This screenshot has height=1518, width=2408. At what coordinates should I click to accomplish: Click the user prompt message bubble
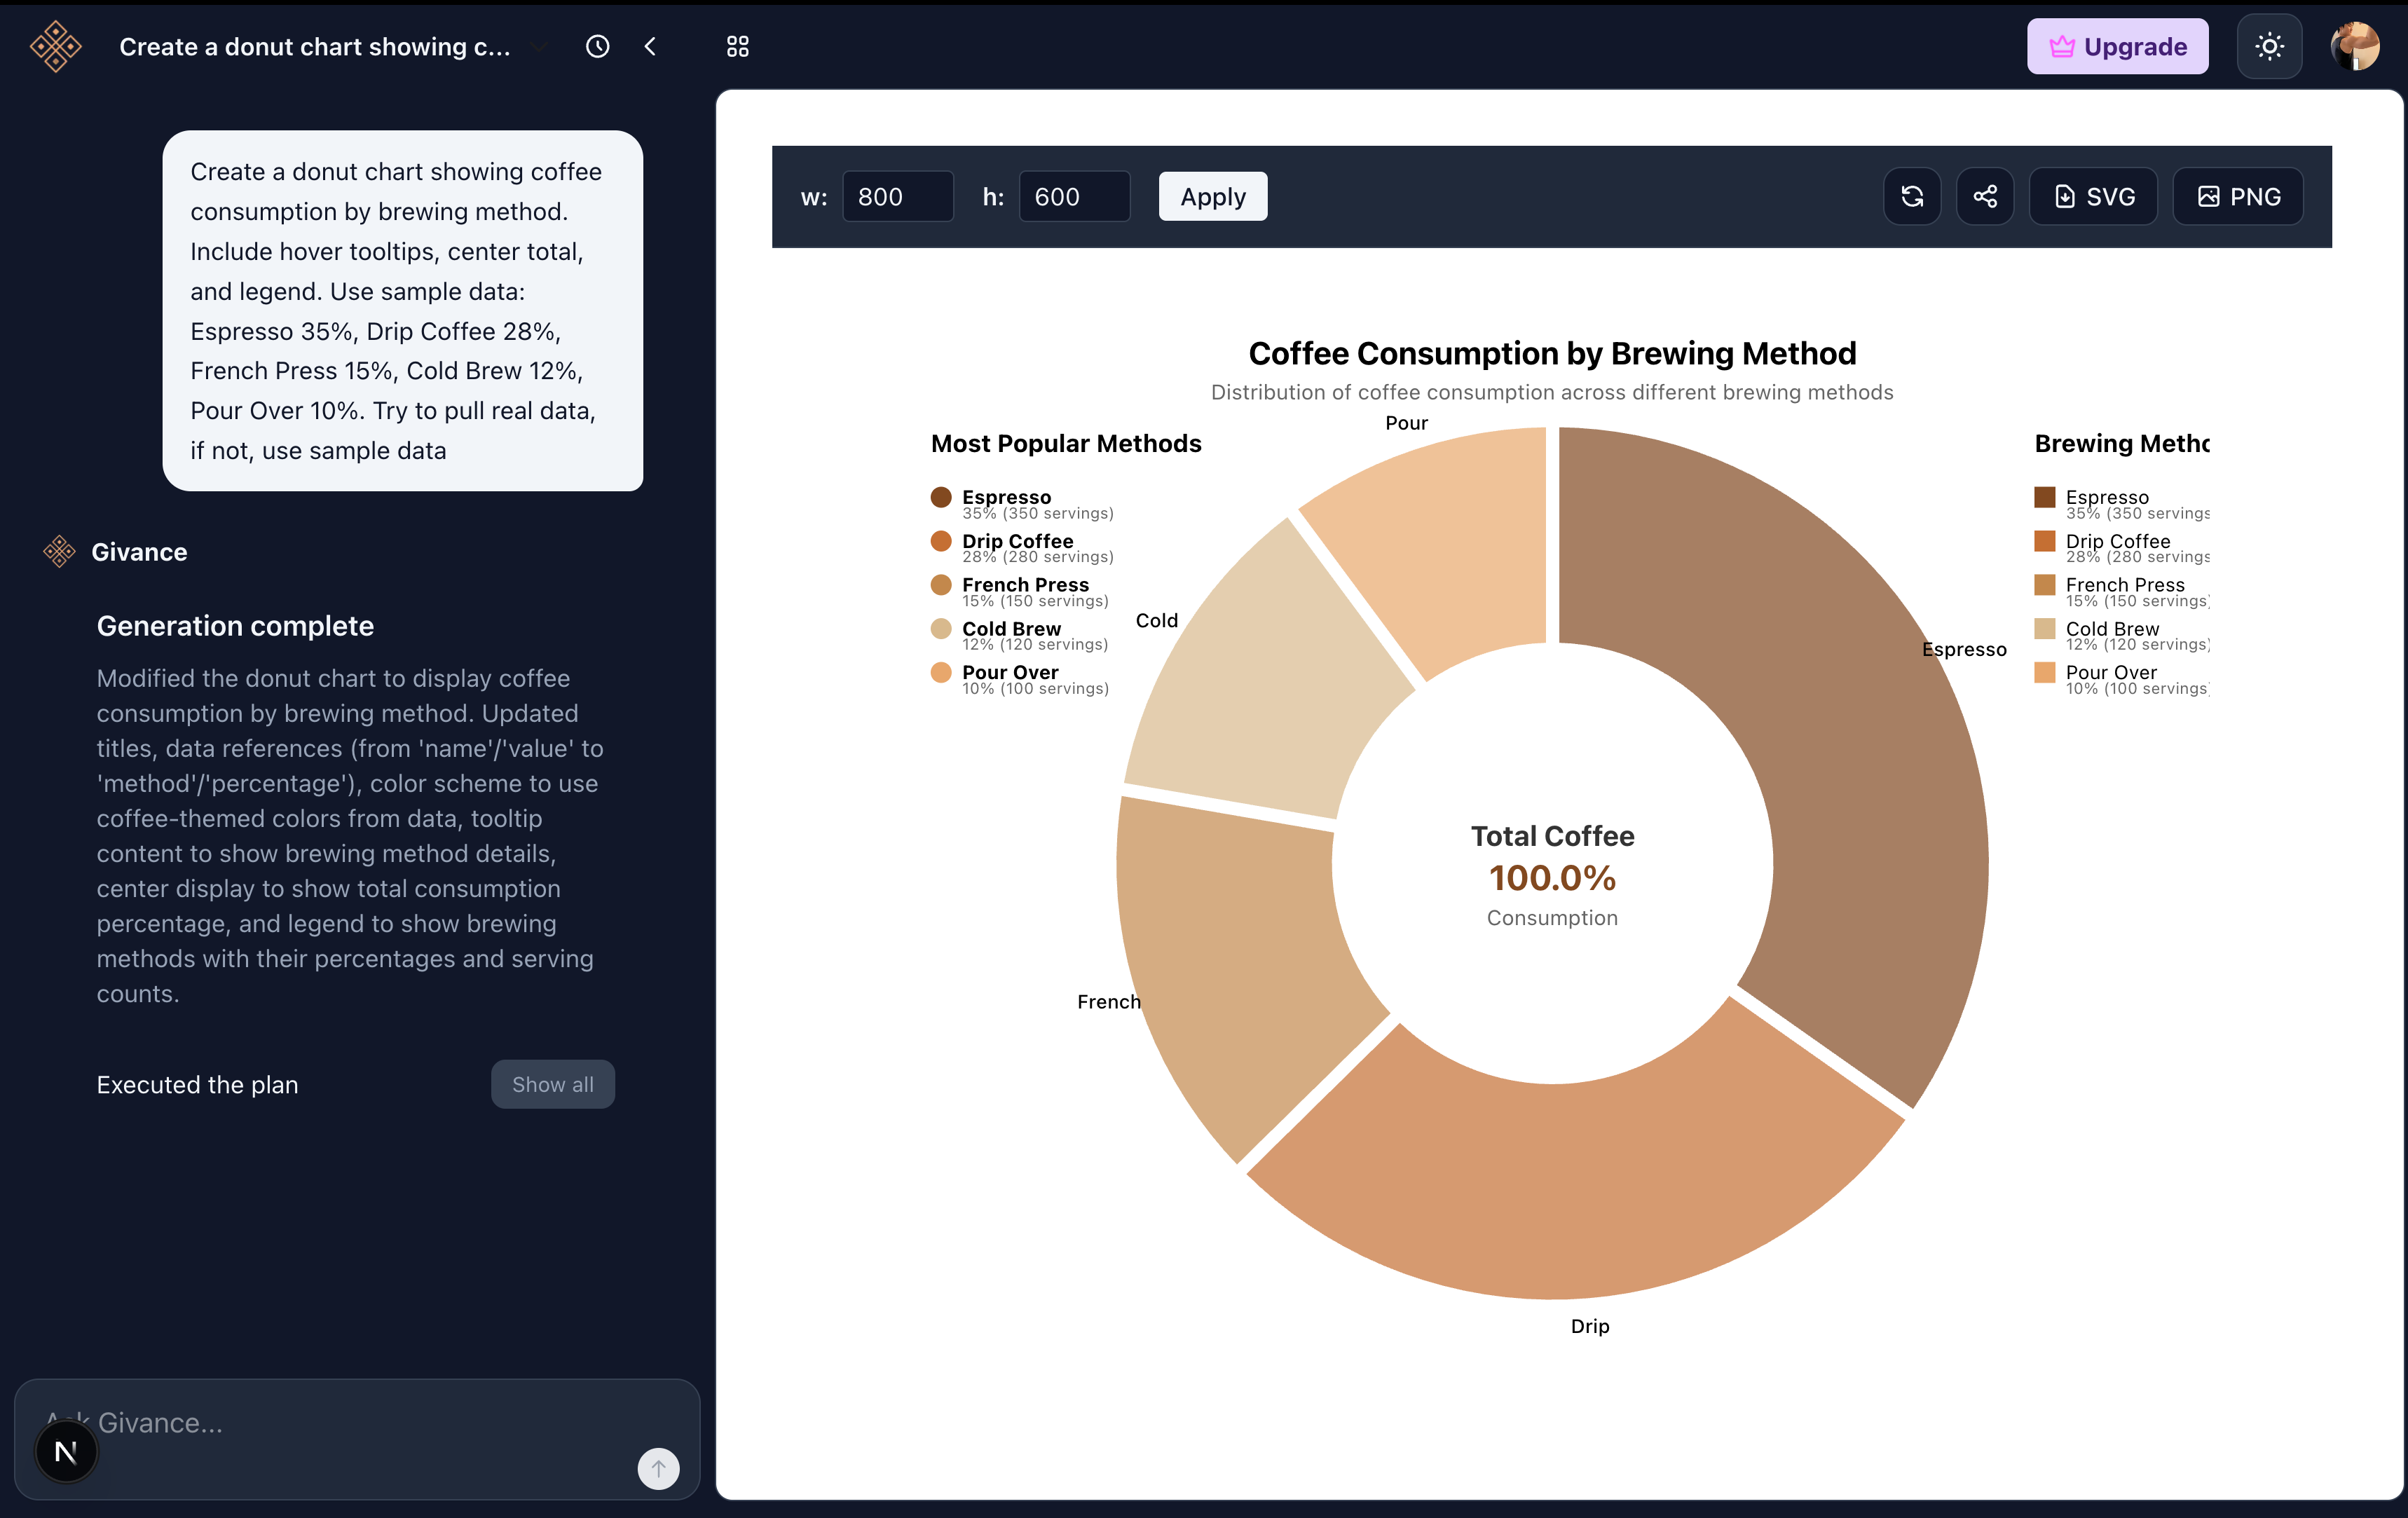tap(402, 310)
